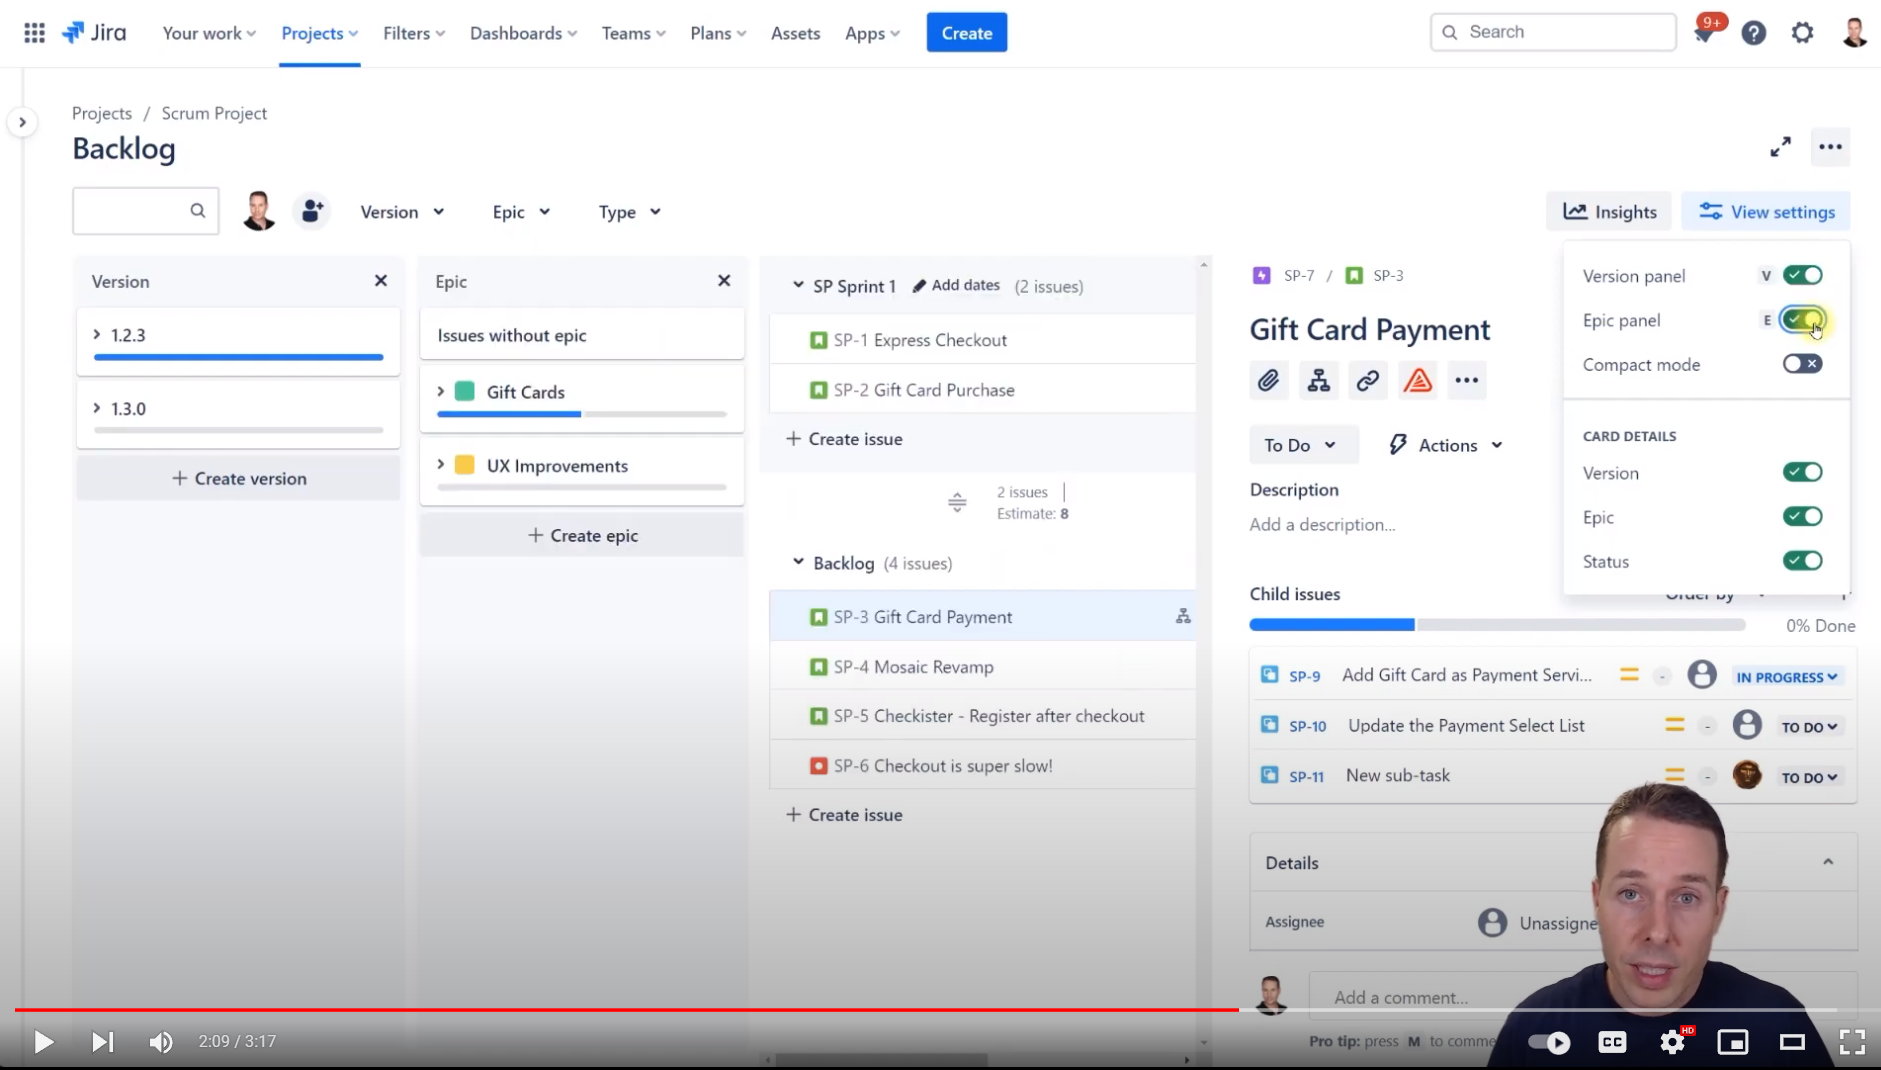
Task: Open the Version filter dropdown
Action: click(x=402, y=212)
